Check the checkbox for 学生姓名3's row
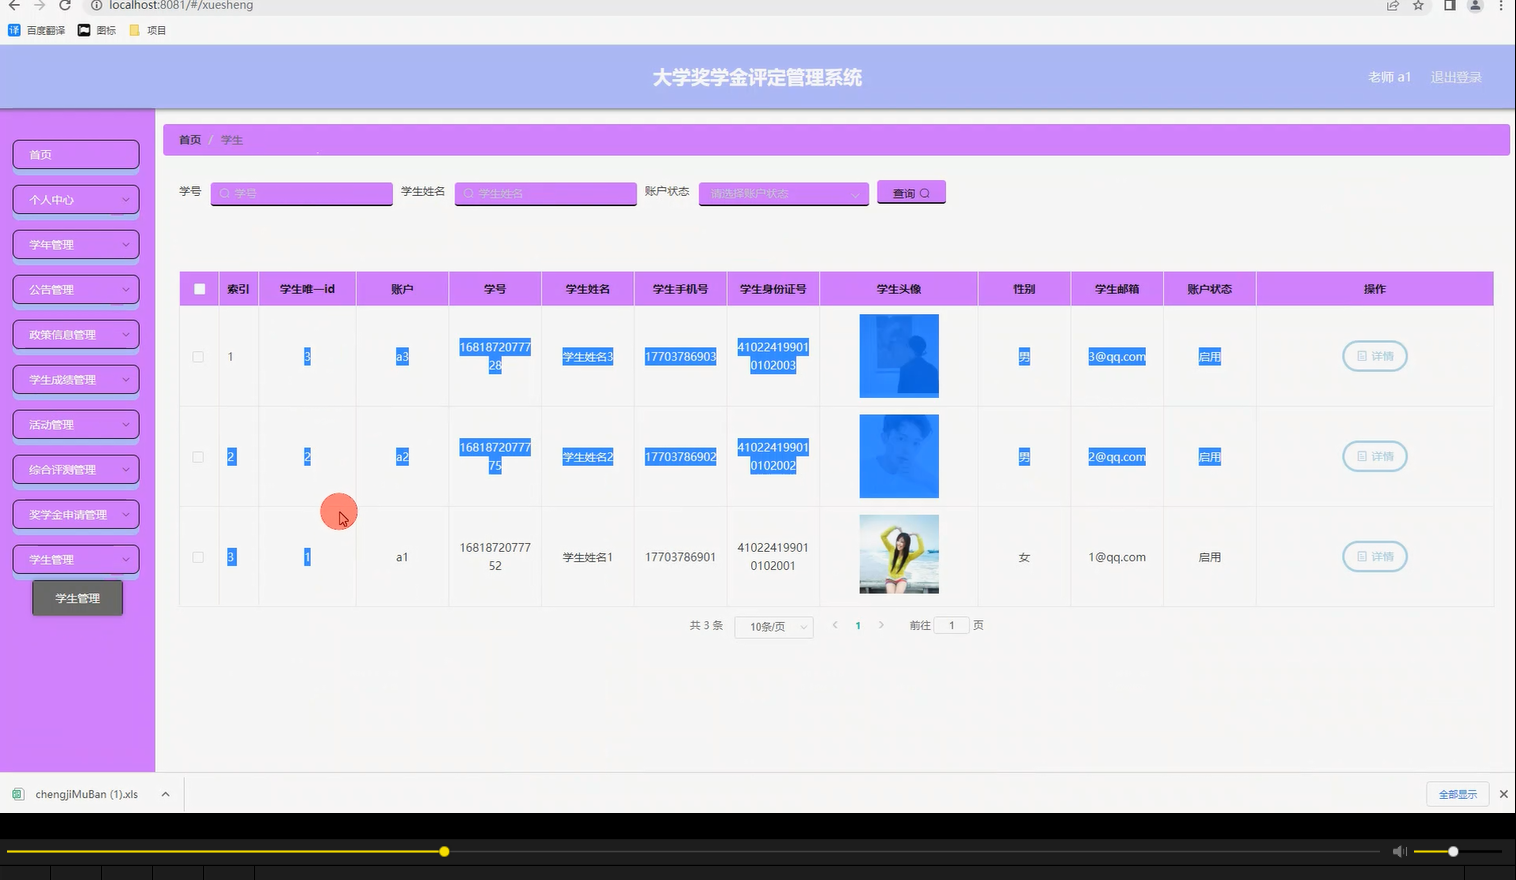This screenshot has height=880, width=1516. [197, 356]
